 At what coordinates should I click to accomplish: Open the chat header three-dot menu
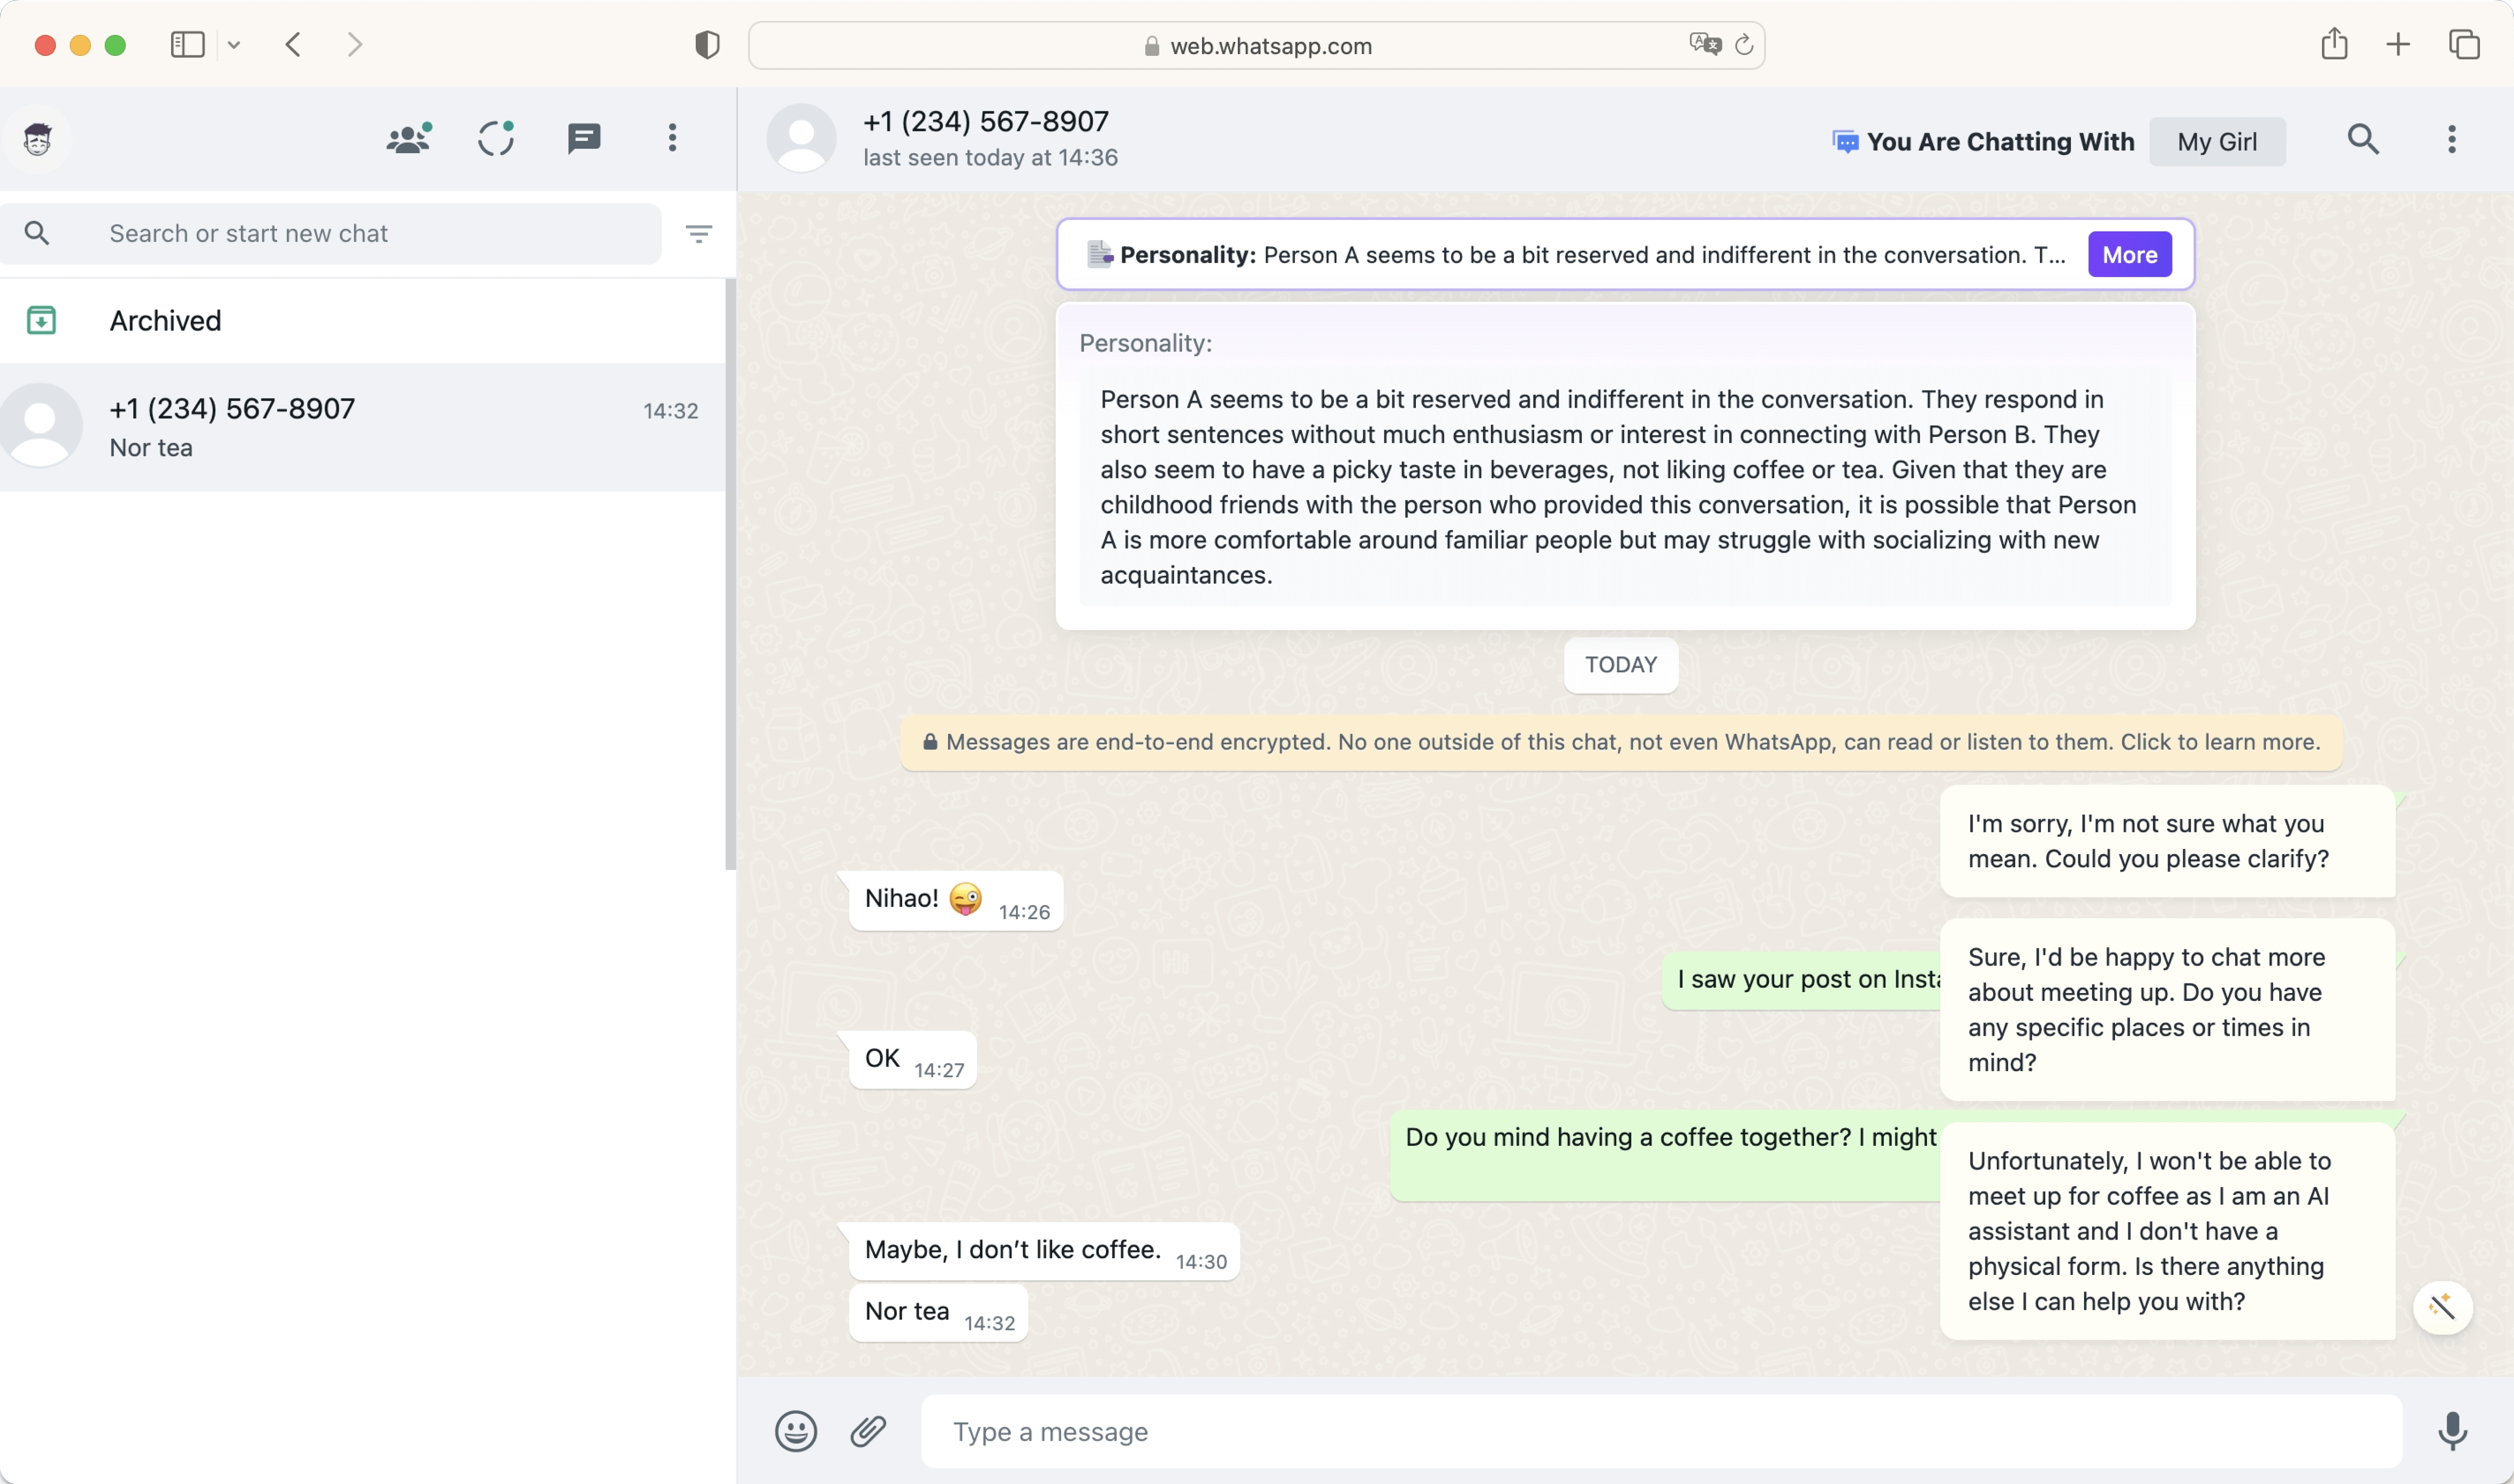pyautogui.click(x=2451, y=139)
